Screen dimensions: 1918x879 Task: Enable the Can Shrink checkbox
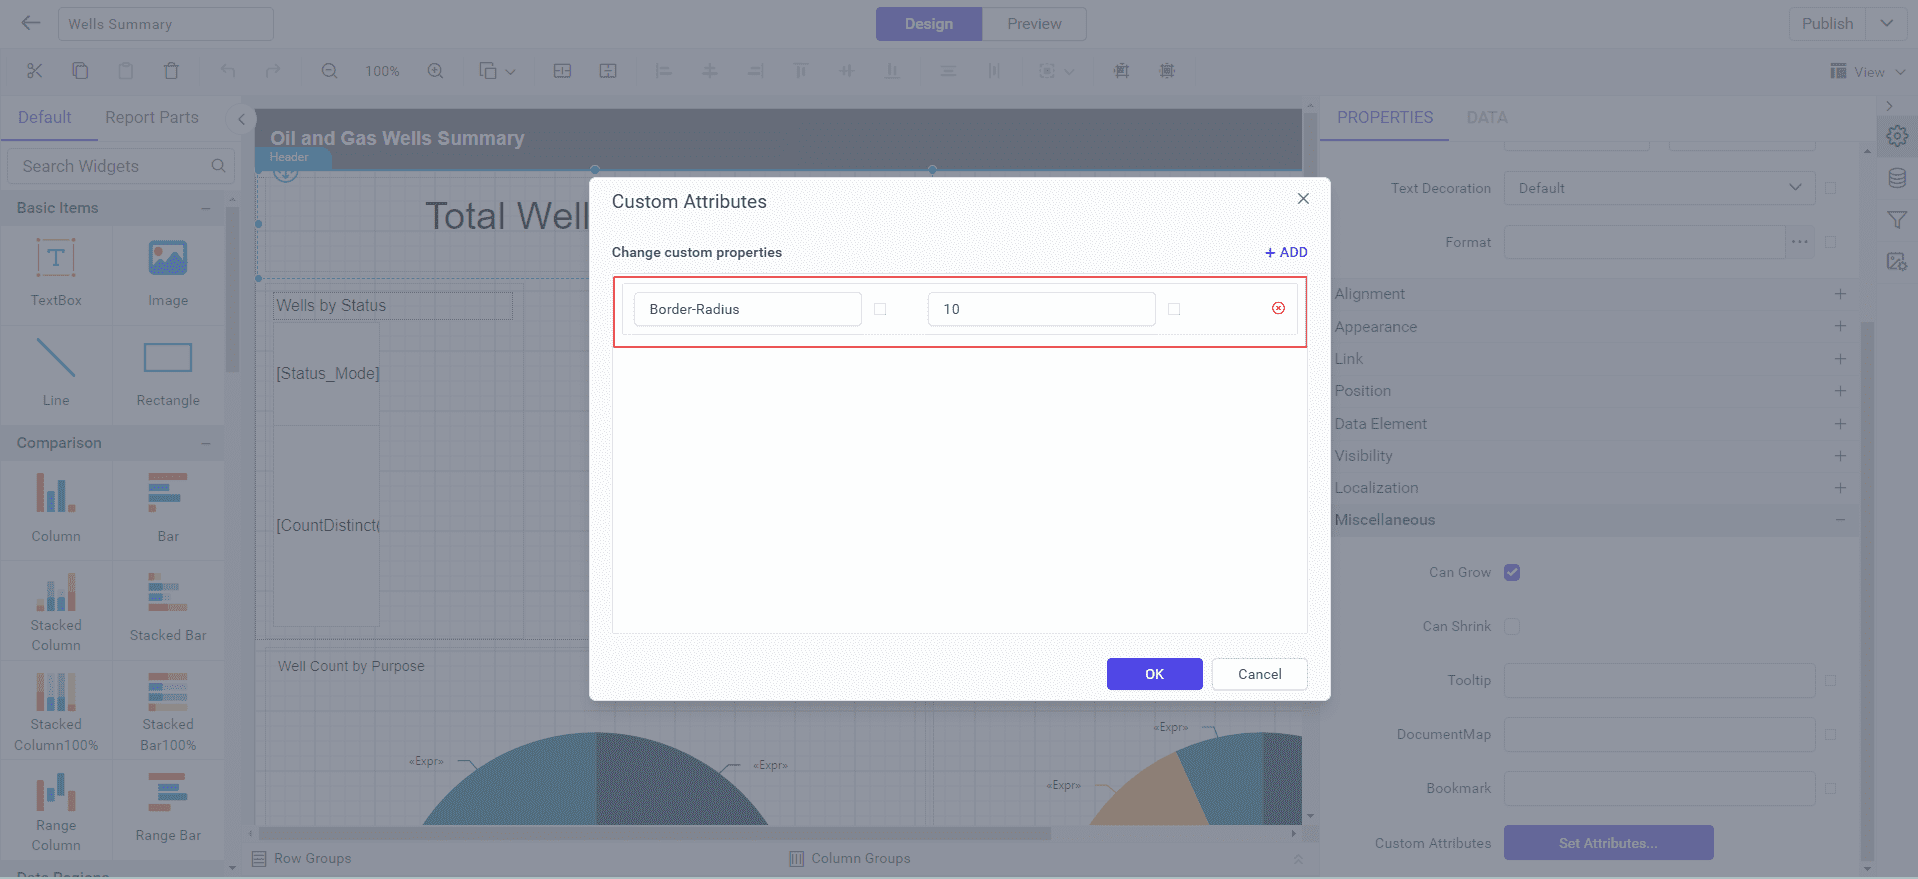point(1512,626)
